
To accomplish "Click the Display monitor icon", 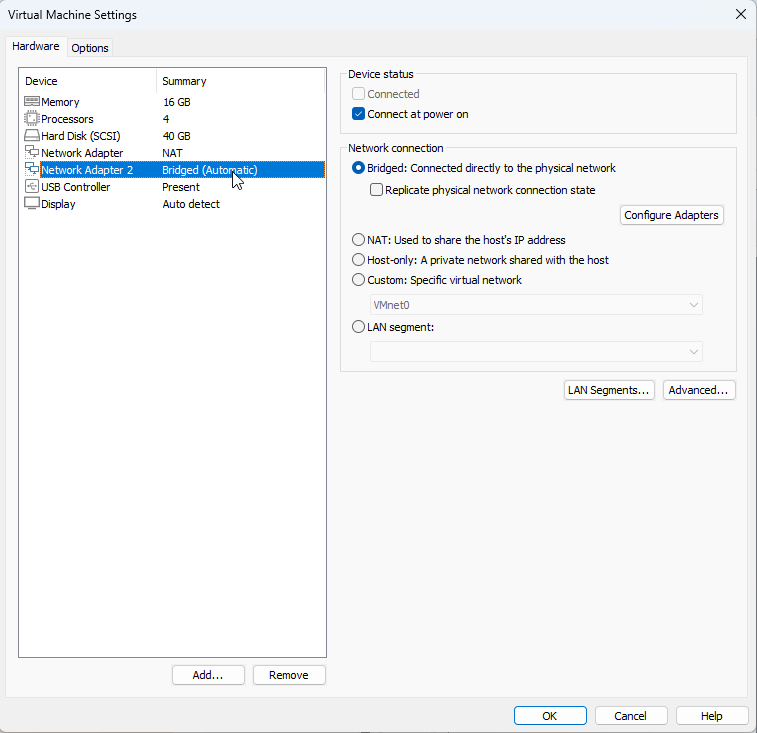I will click(32, 204).
